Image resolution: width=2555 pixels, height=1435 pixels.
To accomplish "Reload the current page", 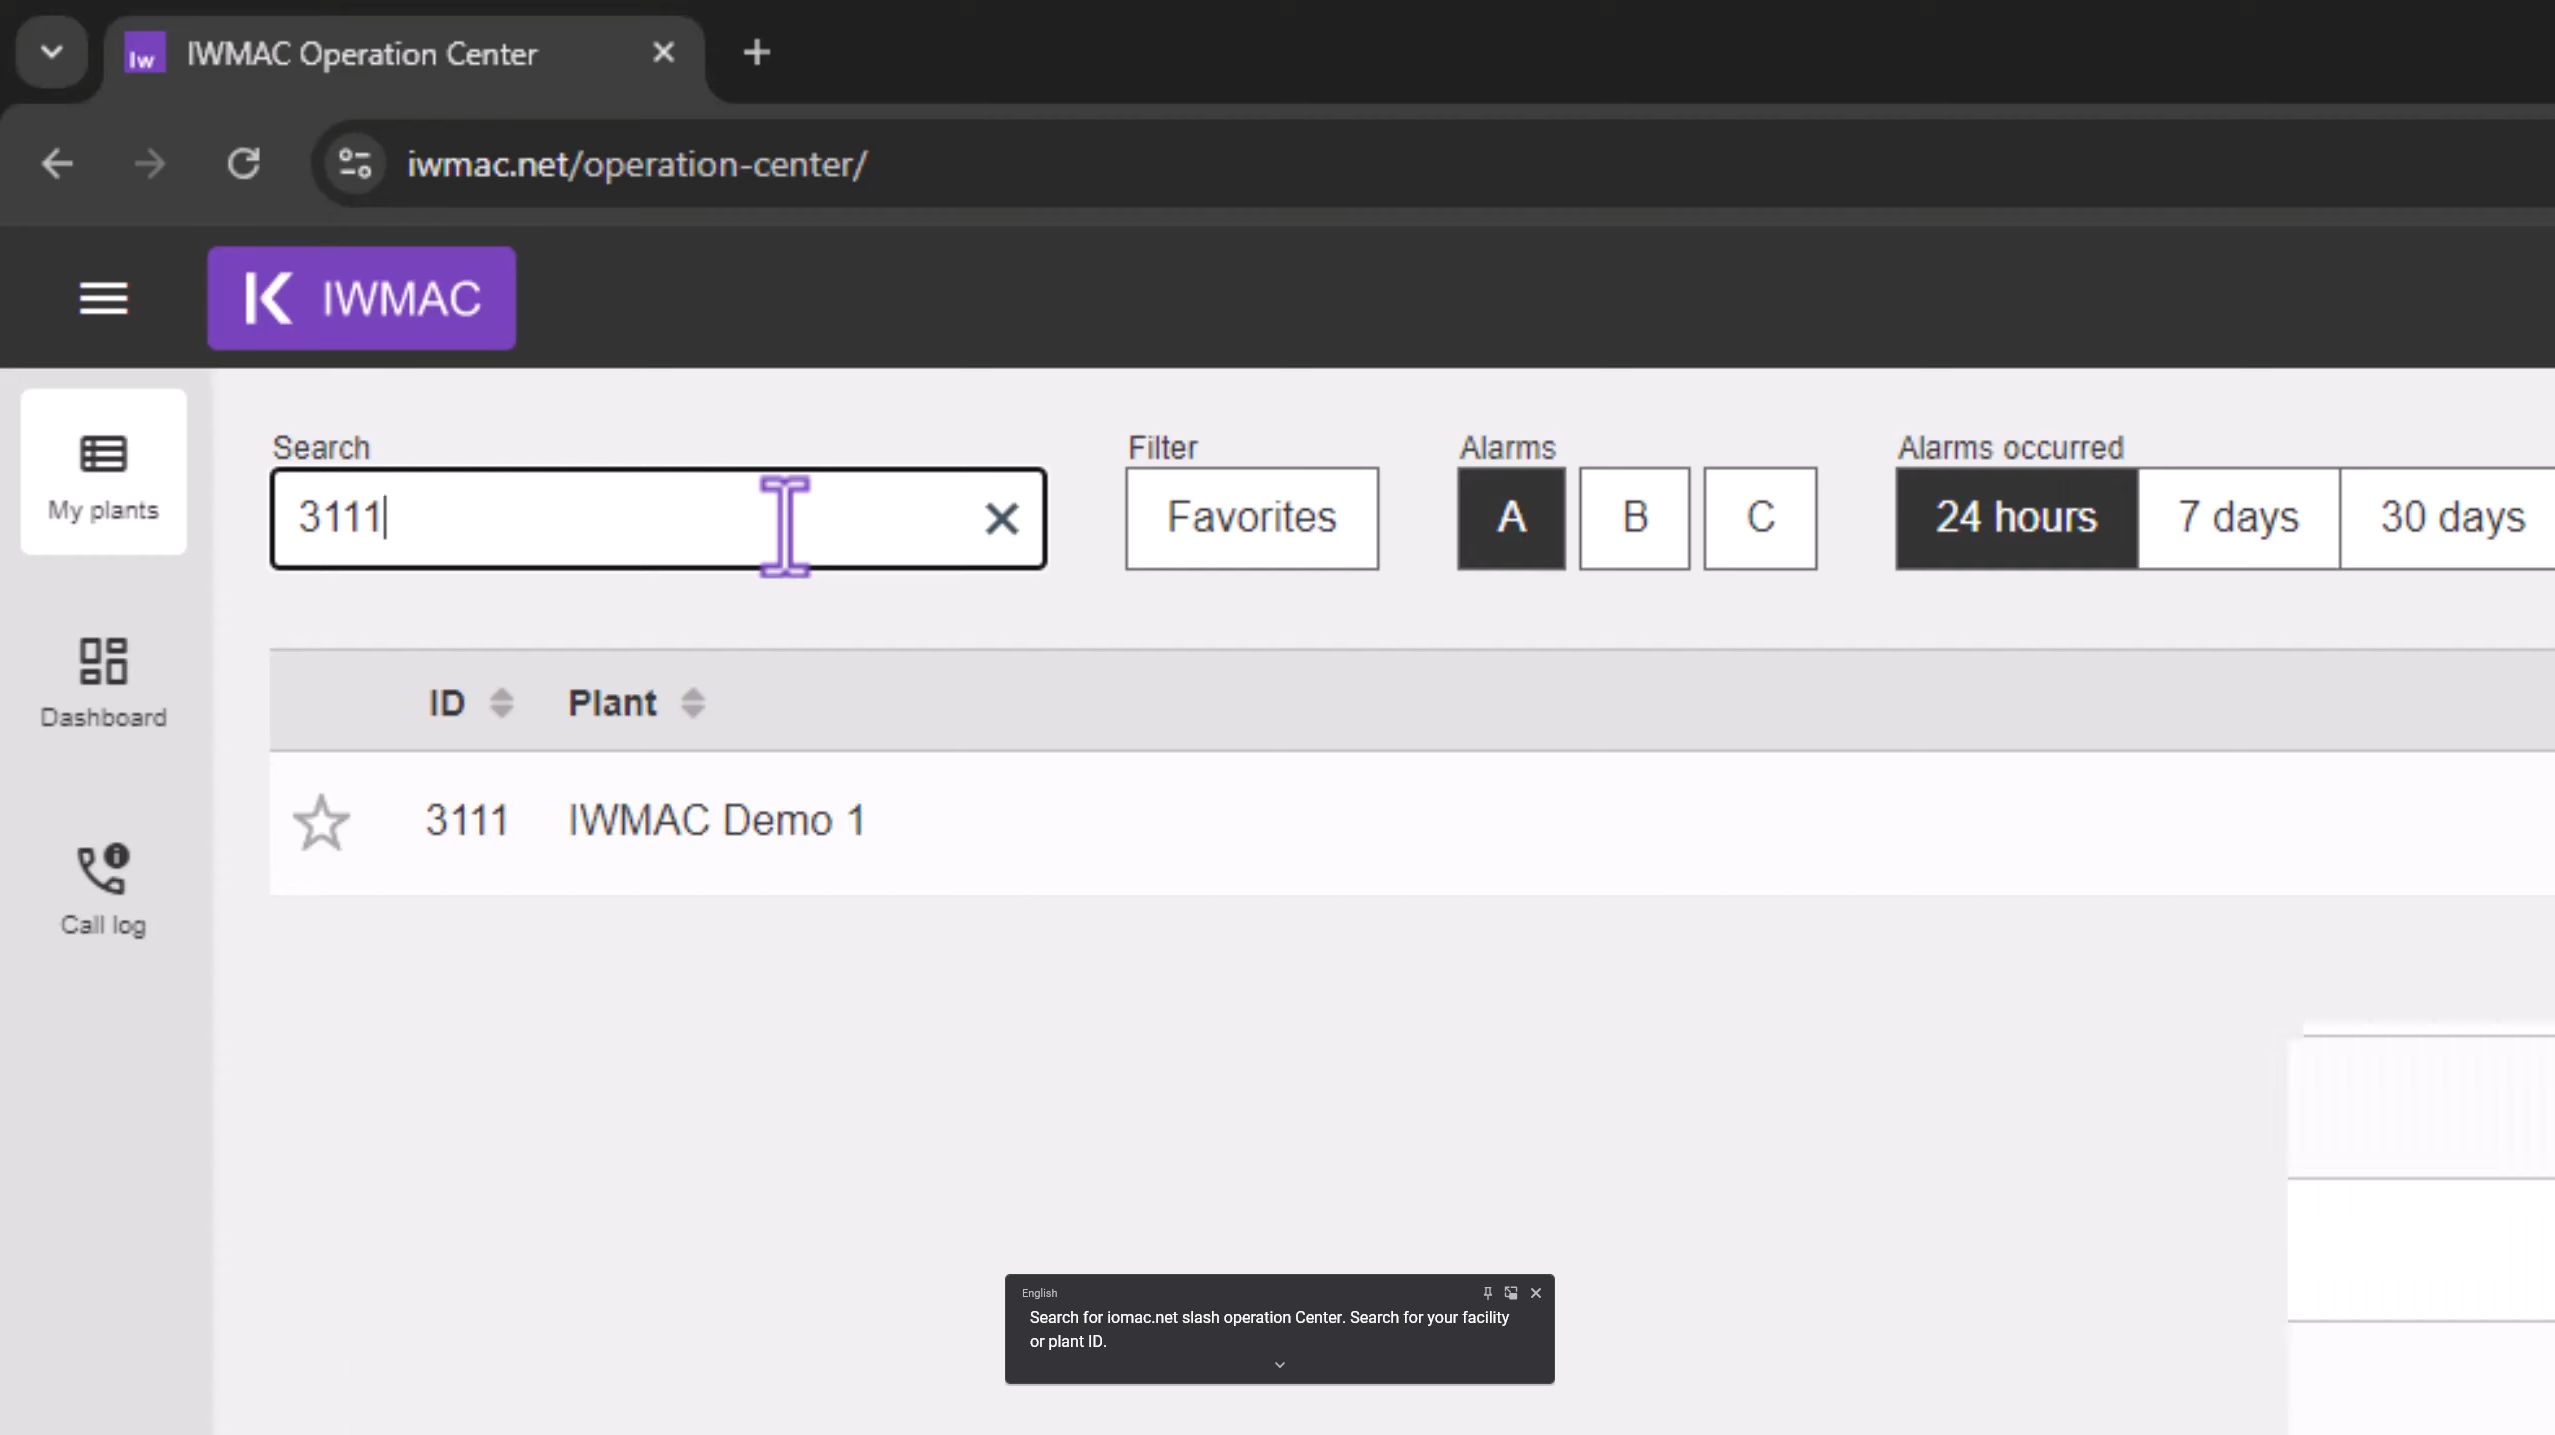I will (243, 164).
